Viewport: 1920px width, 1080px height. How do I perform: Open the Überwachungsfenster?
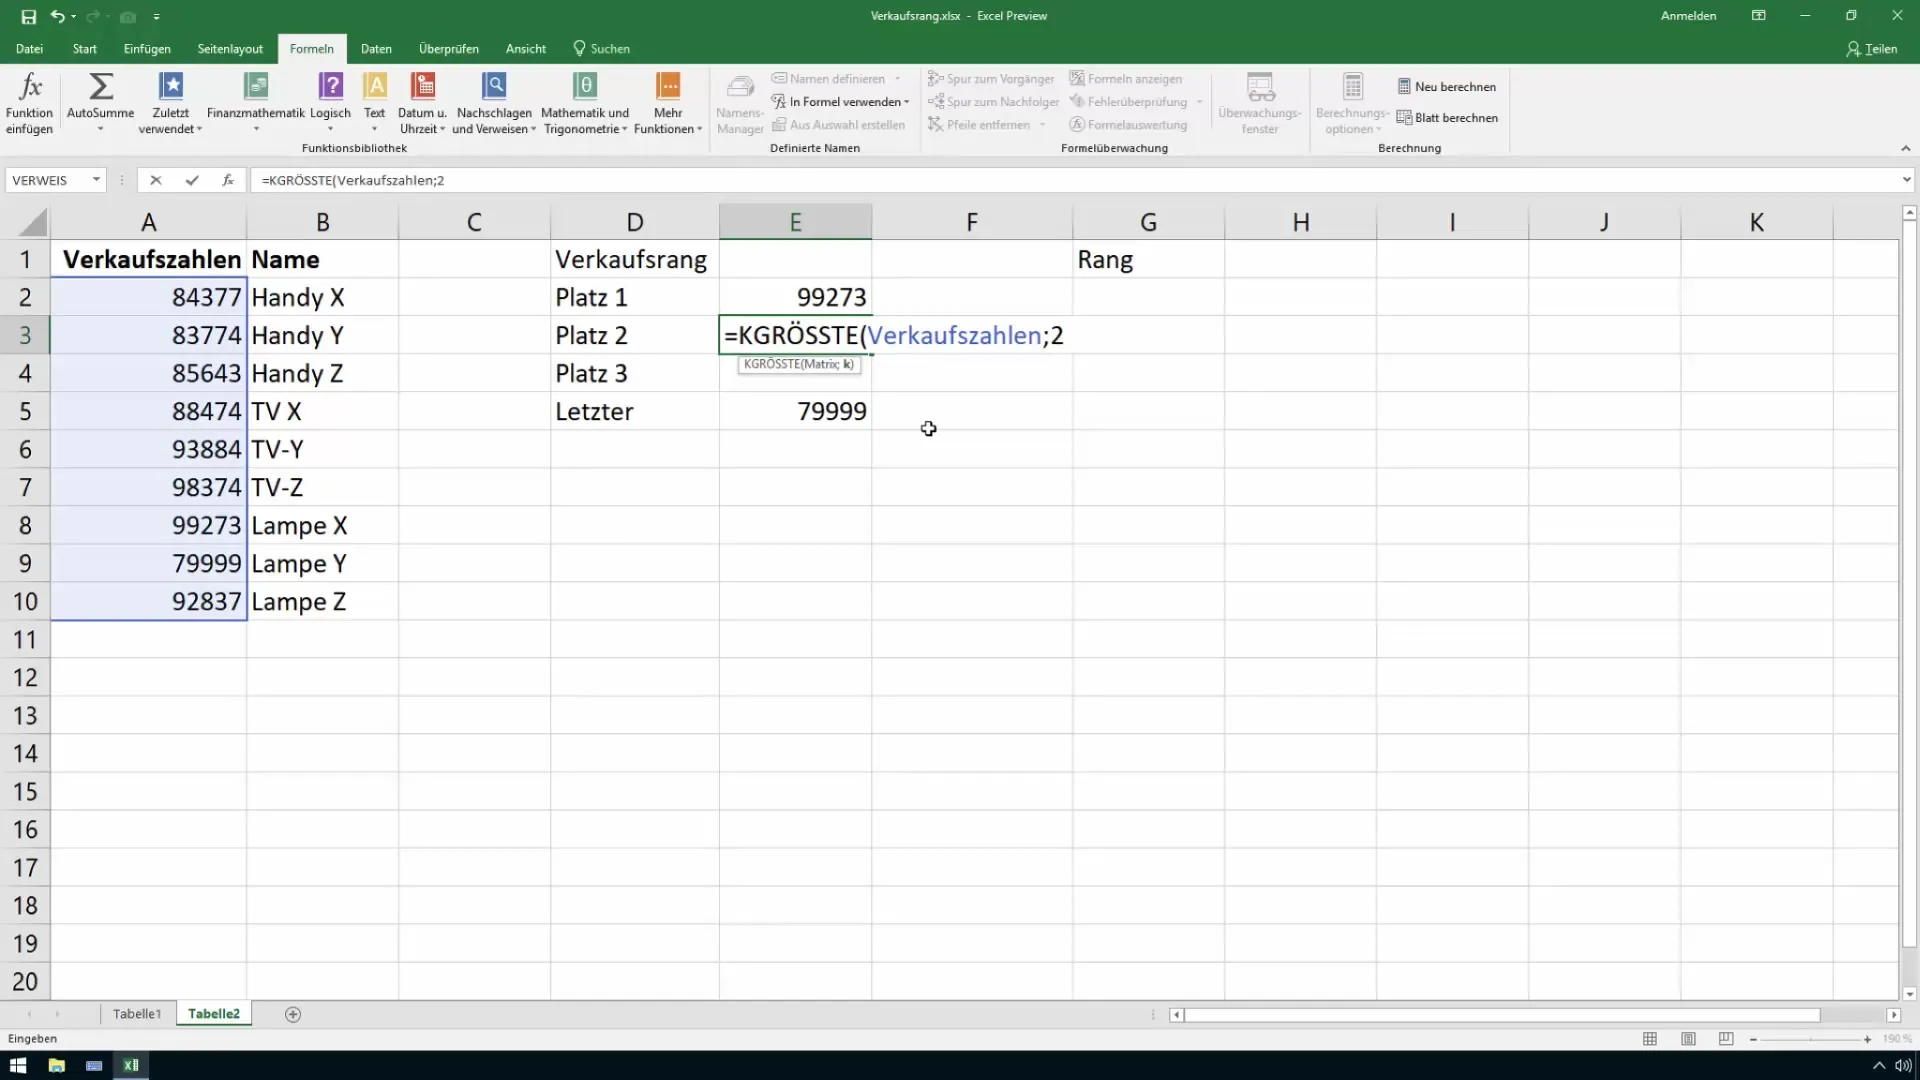(1260, 103)
